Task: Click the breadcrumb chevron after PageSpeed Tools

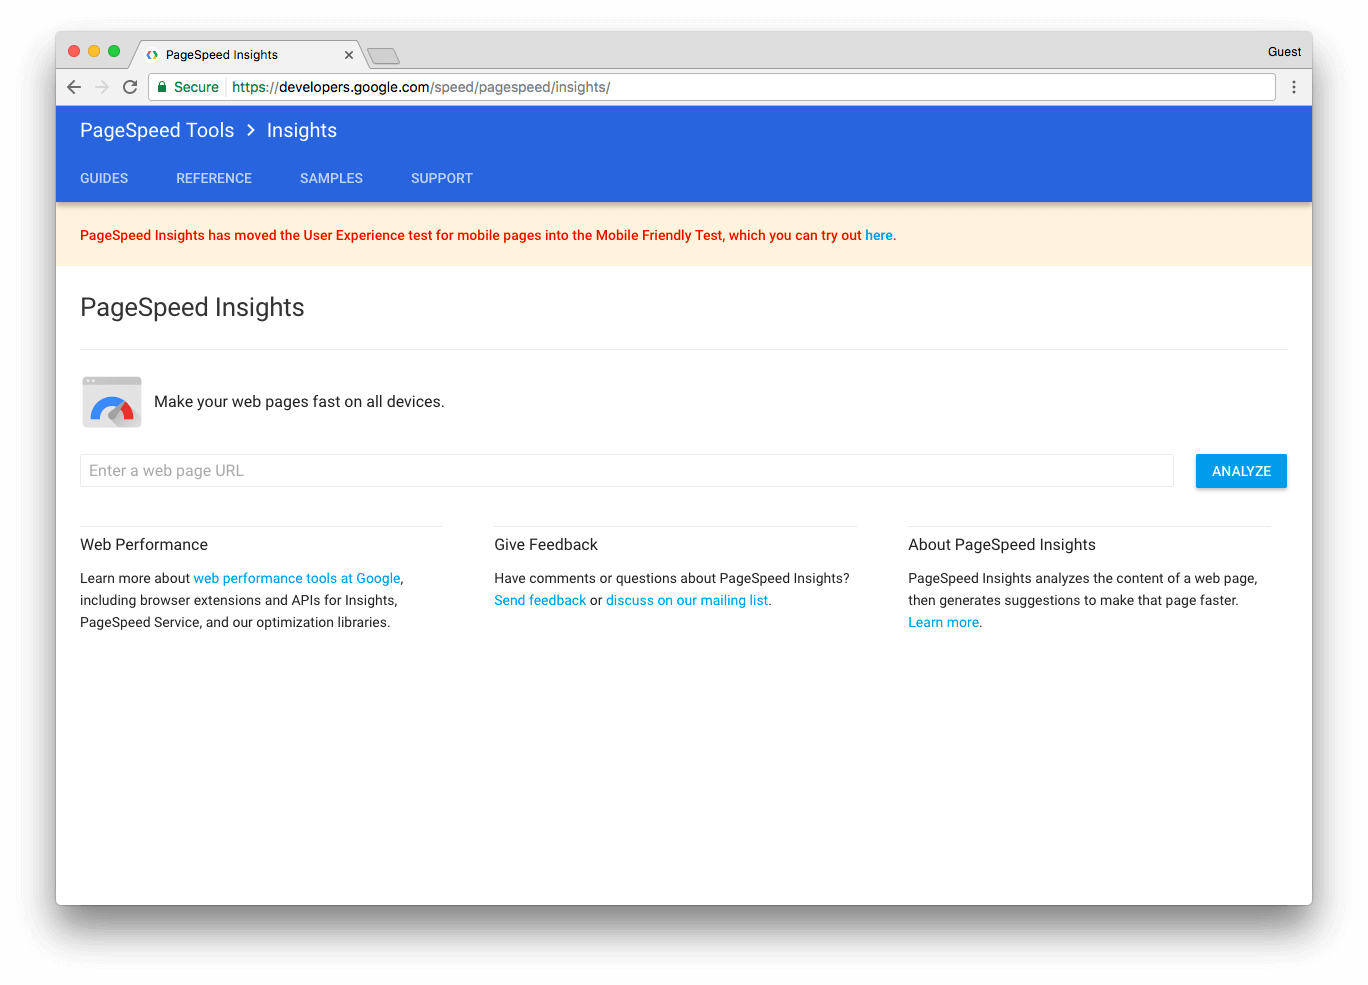Action: (x=251, y=130)
